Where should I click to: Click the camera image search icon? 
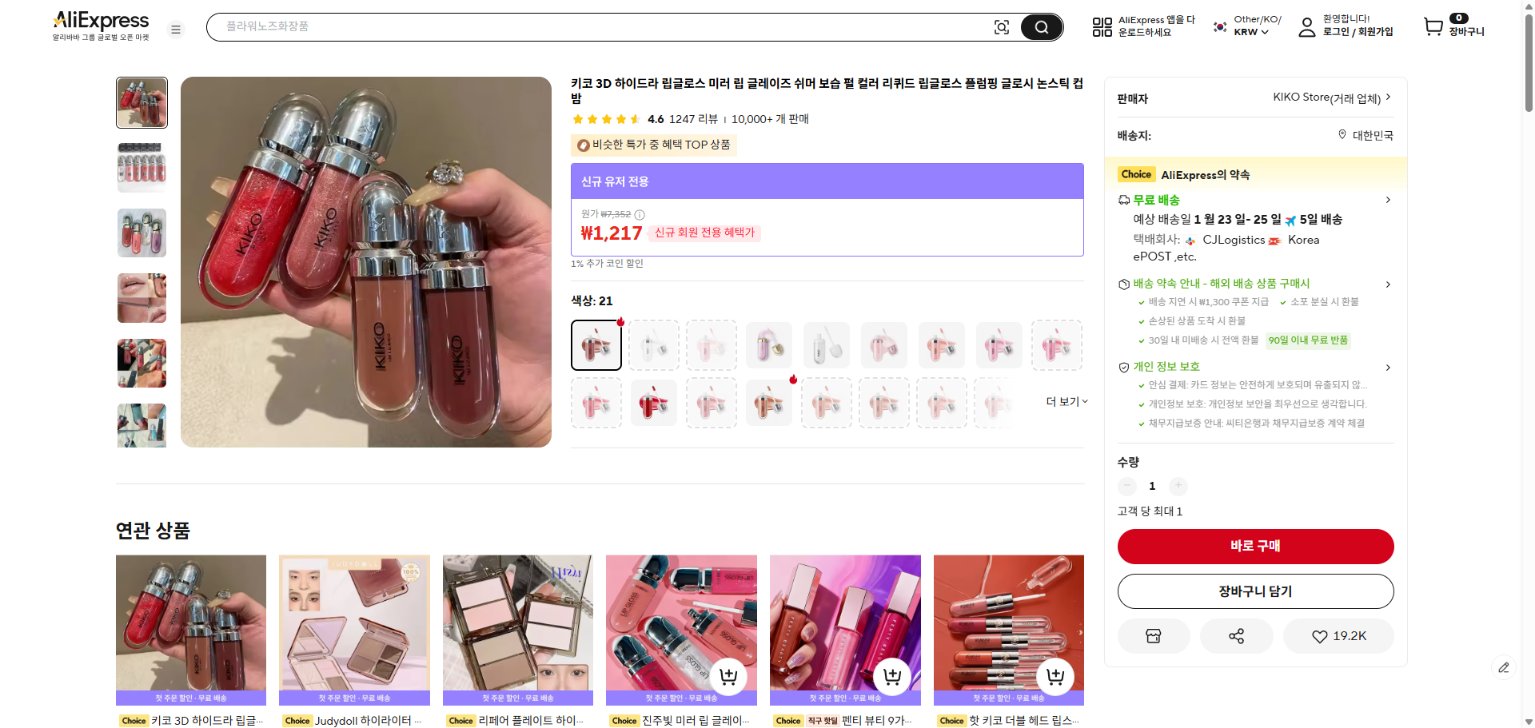(1001, 27)
